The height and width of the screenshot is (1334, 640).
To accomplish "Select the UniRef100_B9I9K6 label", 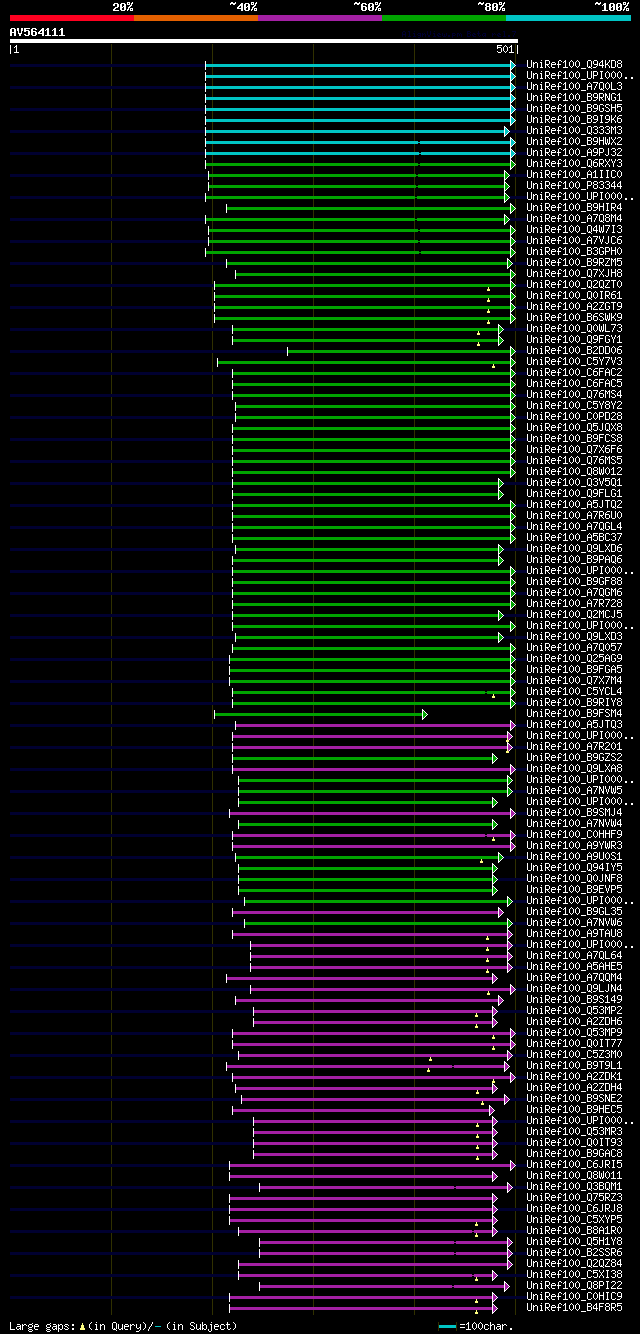I will (x=574, y=119).
